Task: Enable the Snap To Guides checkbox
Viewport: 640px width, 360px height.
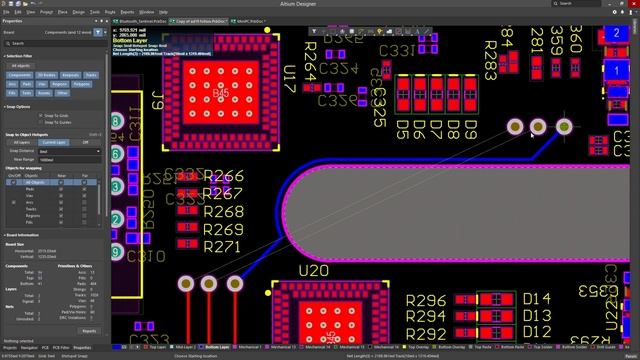Action: (40, 122)
